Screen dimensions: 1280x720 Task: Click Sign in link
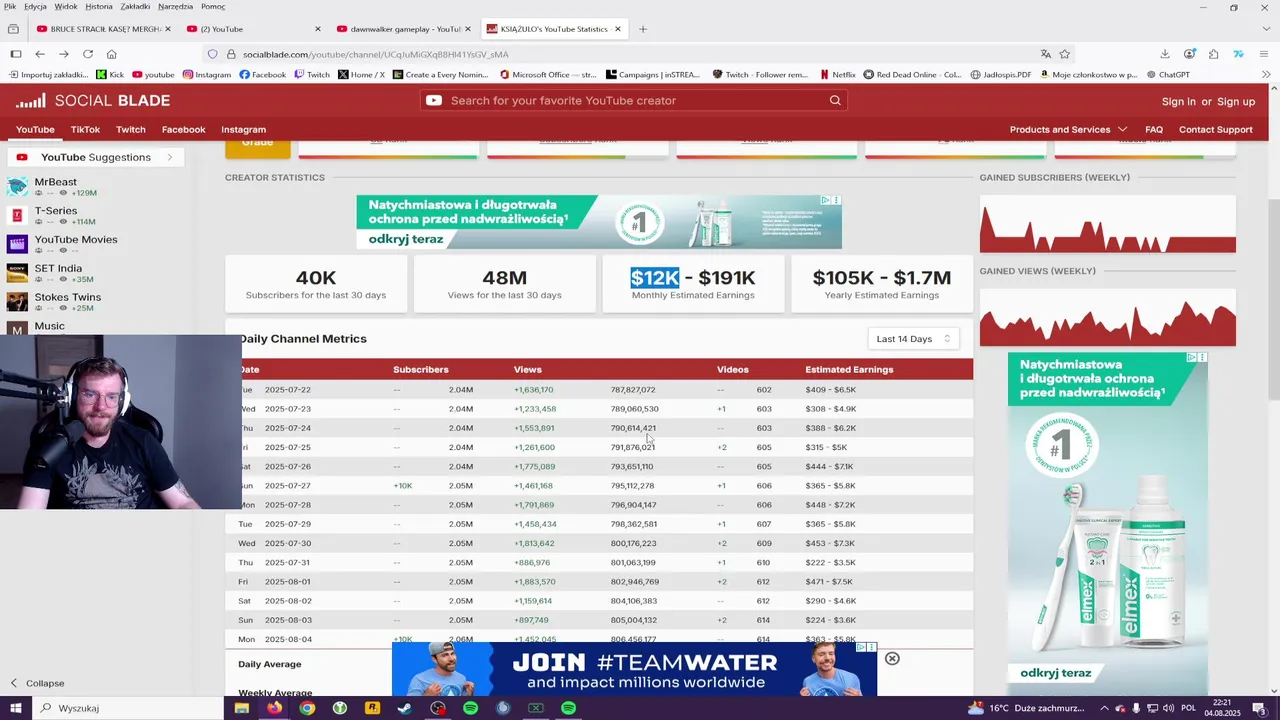click(x=1179, y=101)
